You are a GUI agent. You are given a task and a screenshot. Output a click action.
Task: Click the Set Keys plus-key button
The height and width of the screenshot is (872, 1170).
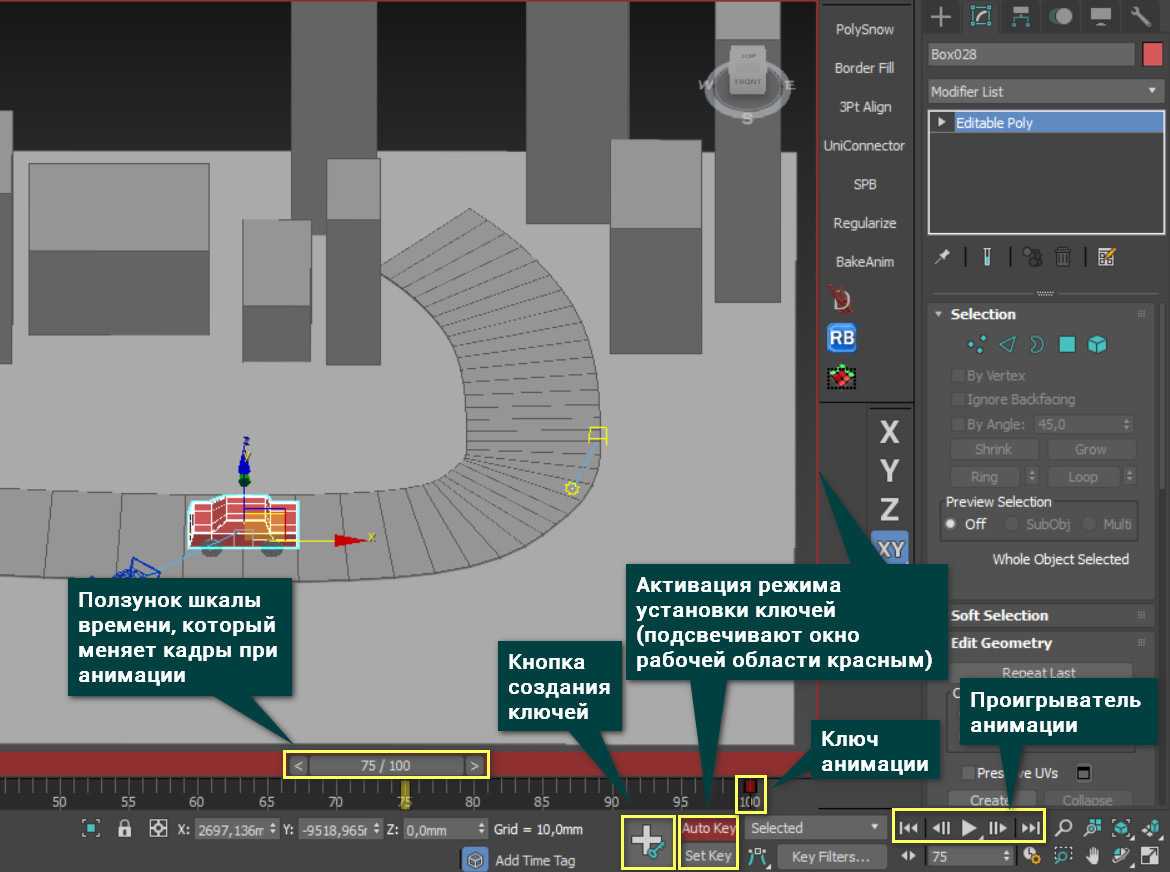coord(647,842)
